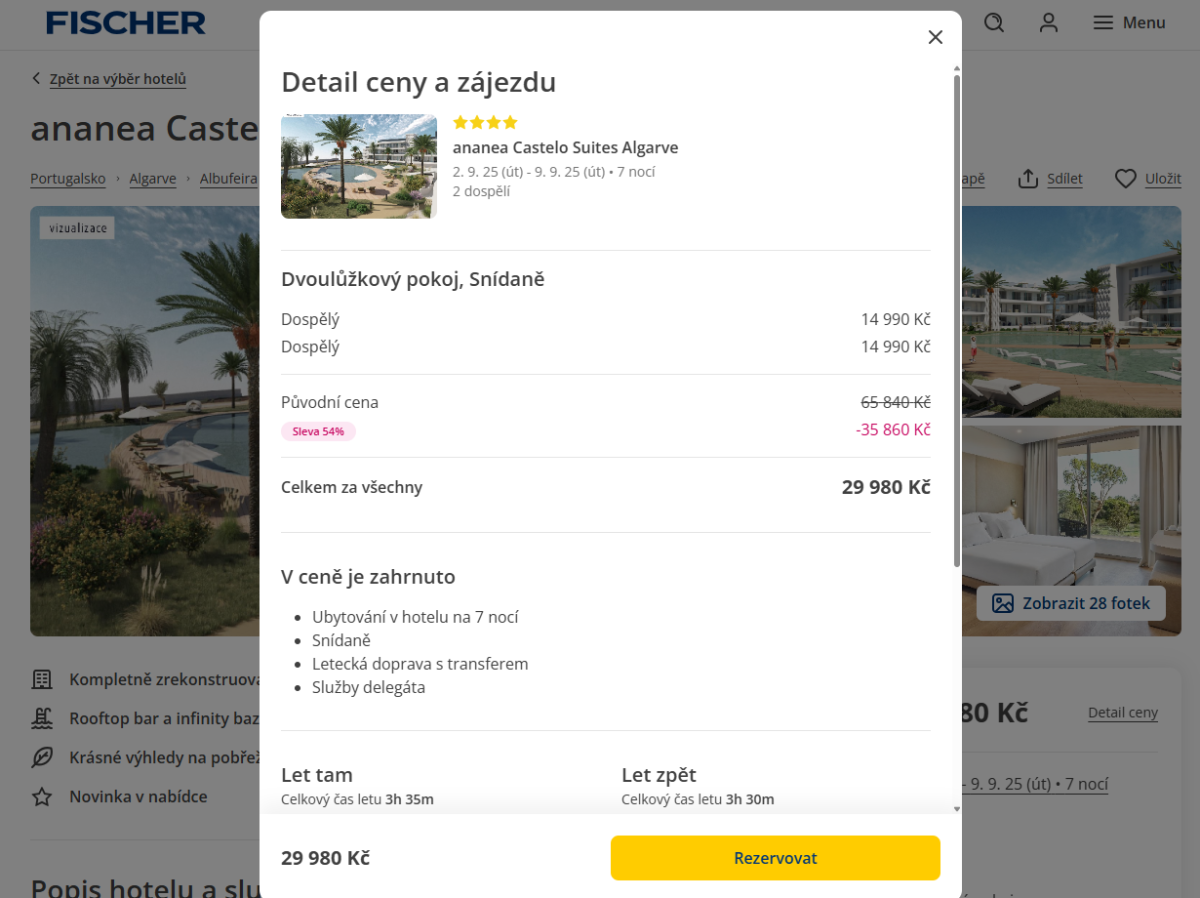The width and height of the screenshot is (1200, 898).
Task: Click the Sleva 54% badge
Action: 318,431
